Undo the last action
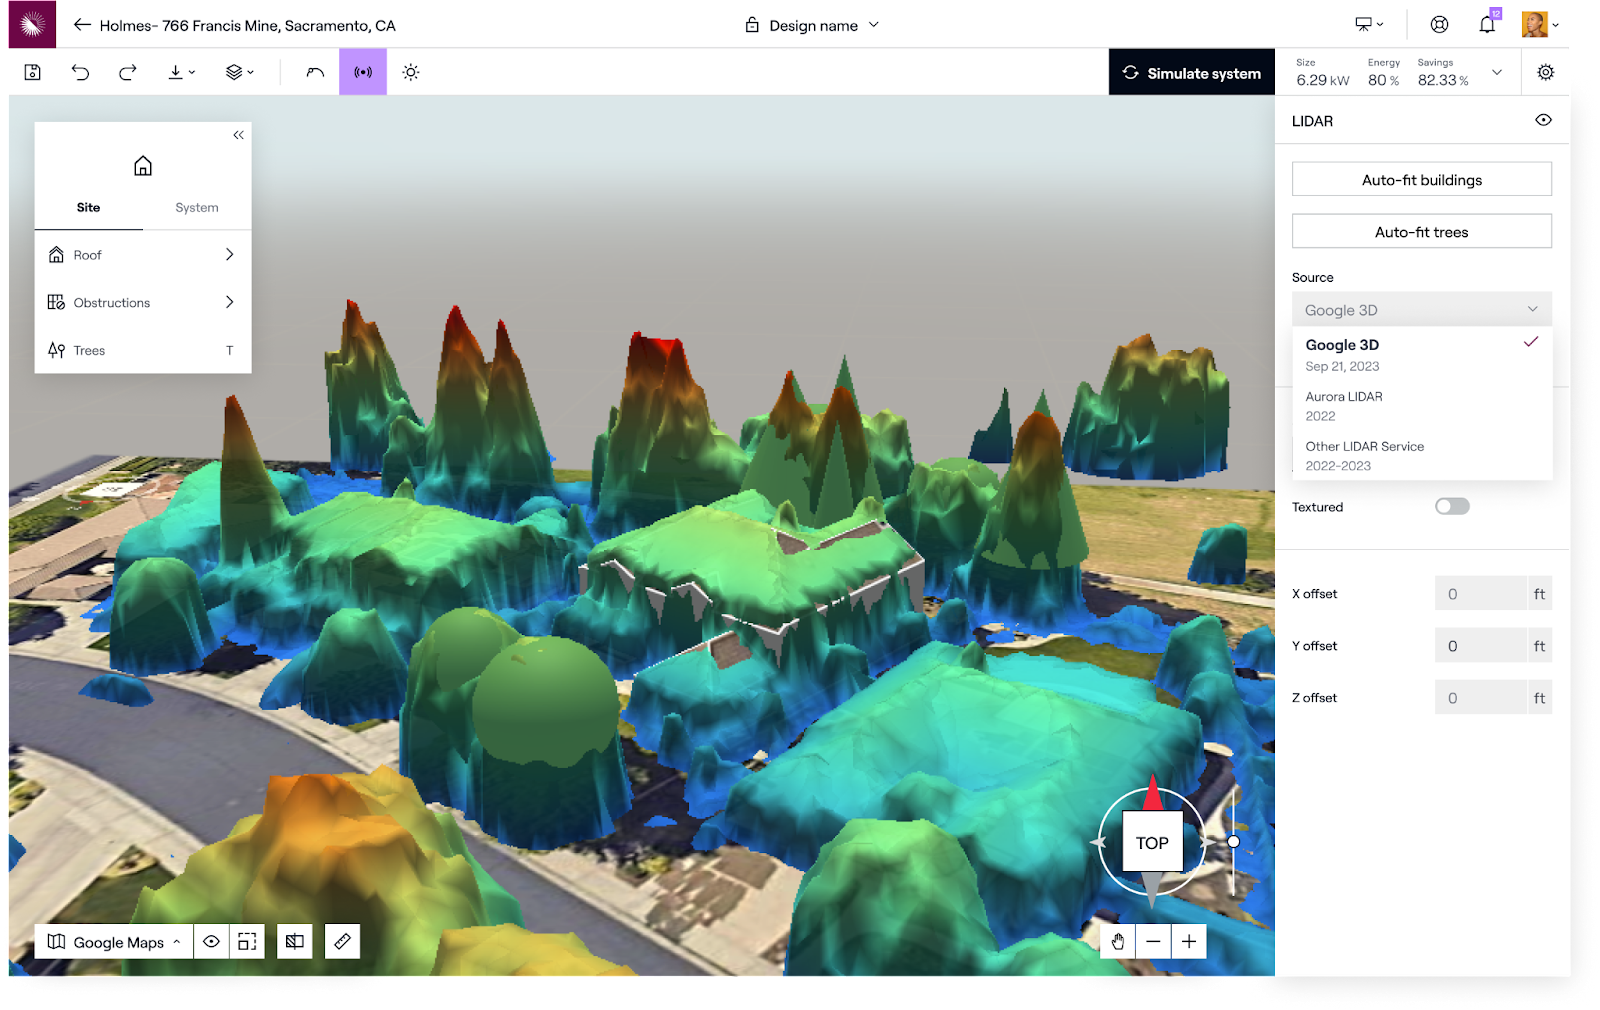The height and width of the screenshot is (1010, 1600). pyautogui.click(x=80, y=71)
